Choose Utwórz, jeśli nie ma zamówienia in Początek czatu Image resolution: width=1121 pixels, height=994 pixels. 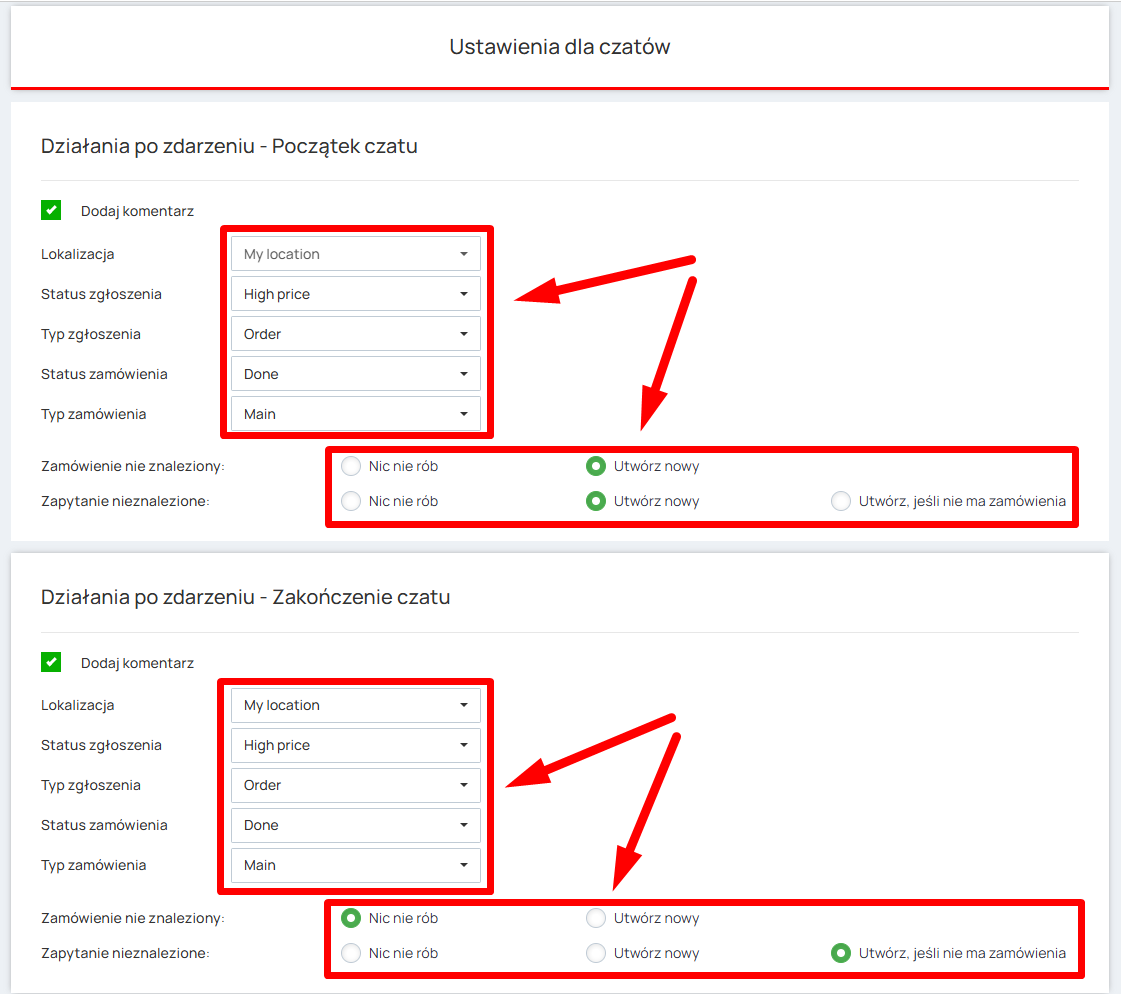tap(841, 501)
